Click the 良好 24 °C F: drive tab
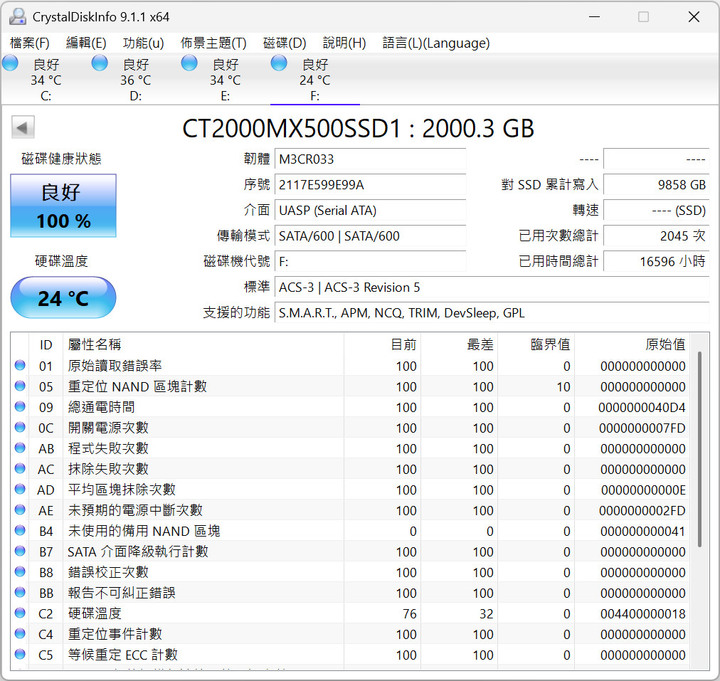Image resolution: width=720 pixels, height=681 pixels. [x=315, y=79]
